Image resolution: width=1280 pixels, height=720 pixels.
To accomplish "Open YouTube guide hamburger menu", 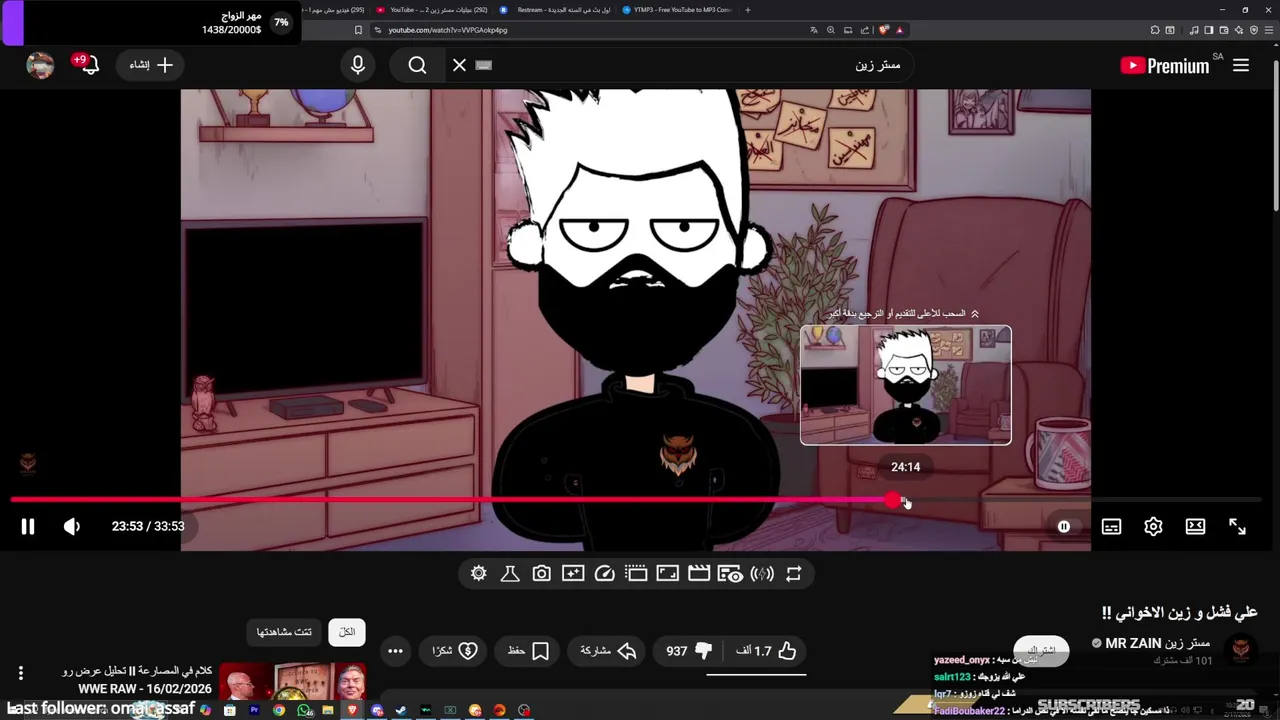I will [1241, 65].
